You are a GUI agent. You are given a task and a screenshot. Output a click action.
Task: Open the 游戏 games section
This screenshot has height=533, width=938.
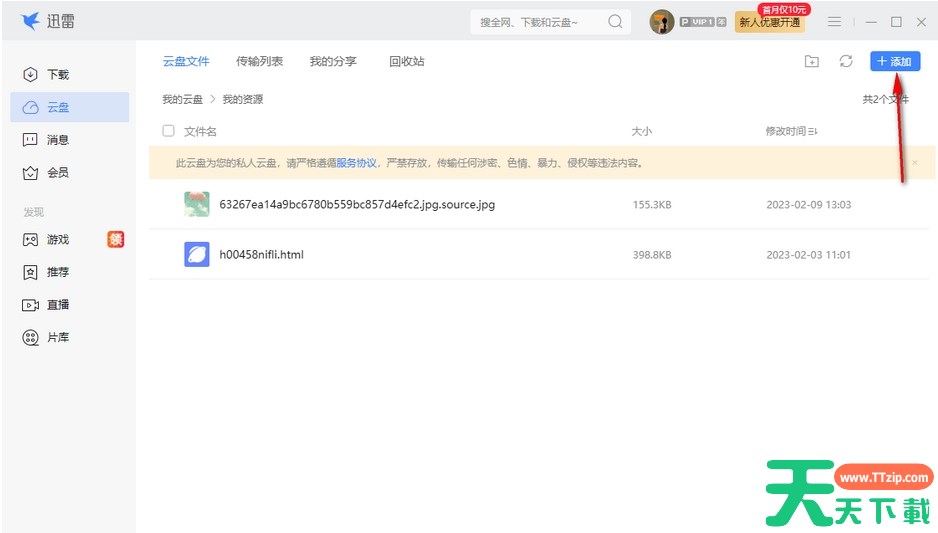click(57, 240)
